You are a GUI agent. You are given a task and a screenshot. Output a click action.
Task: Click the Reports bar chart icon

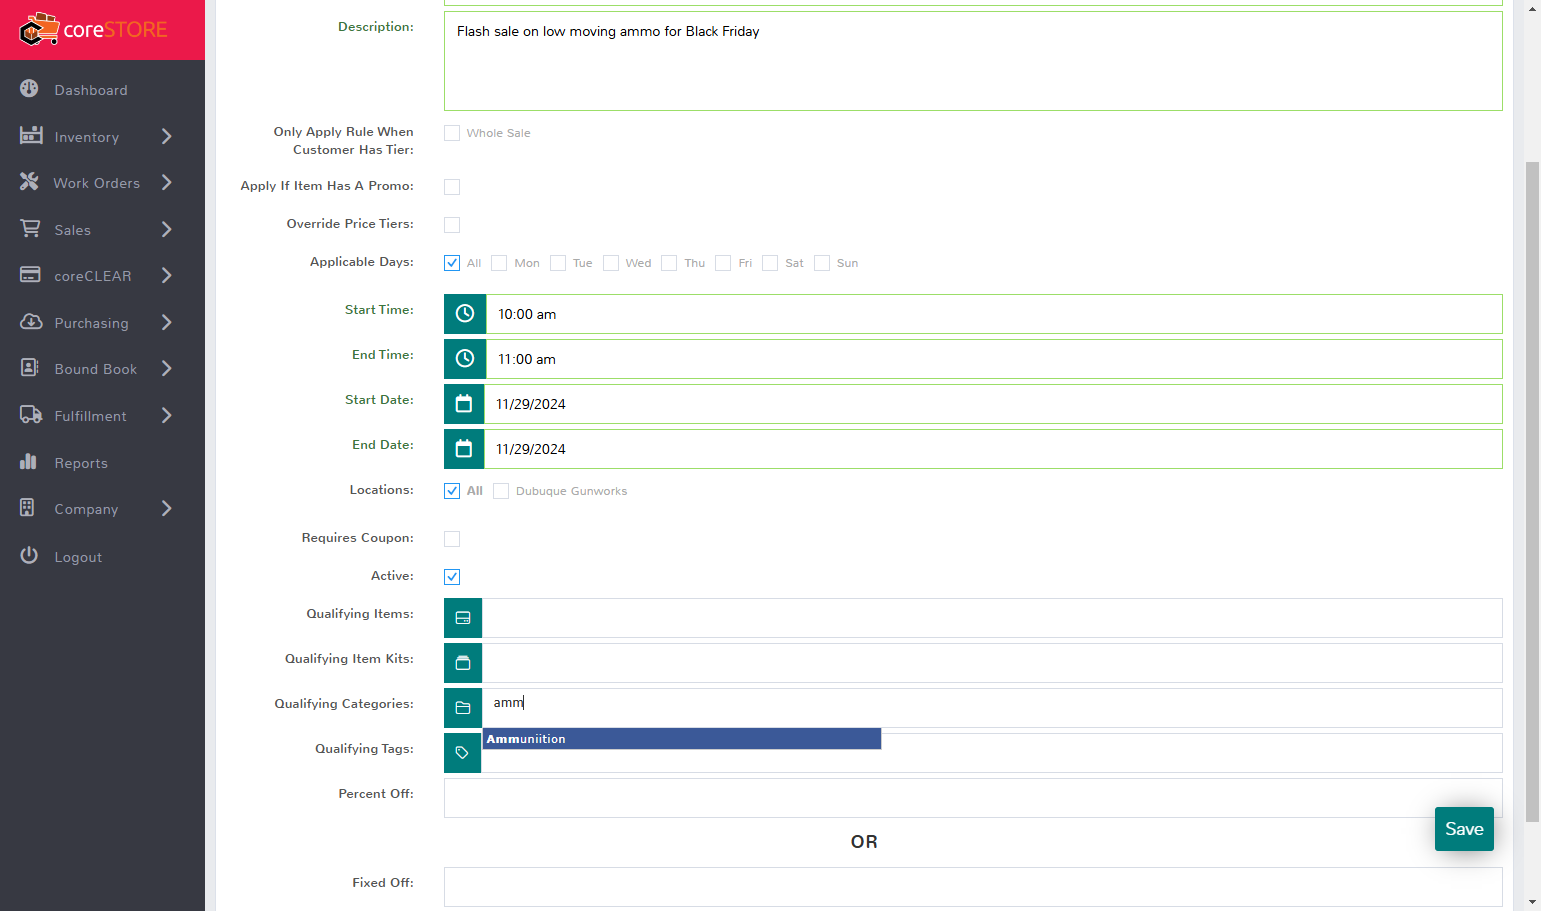28,462
